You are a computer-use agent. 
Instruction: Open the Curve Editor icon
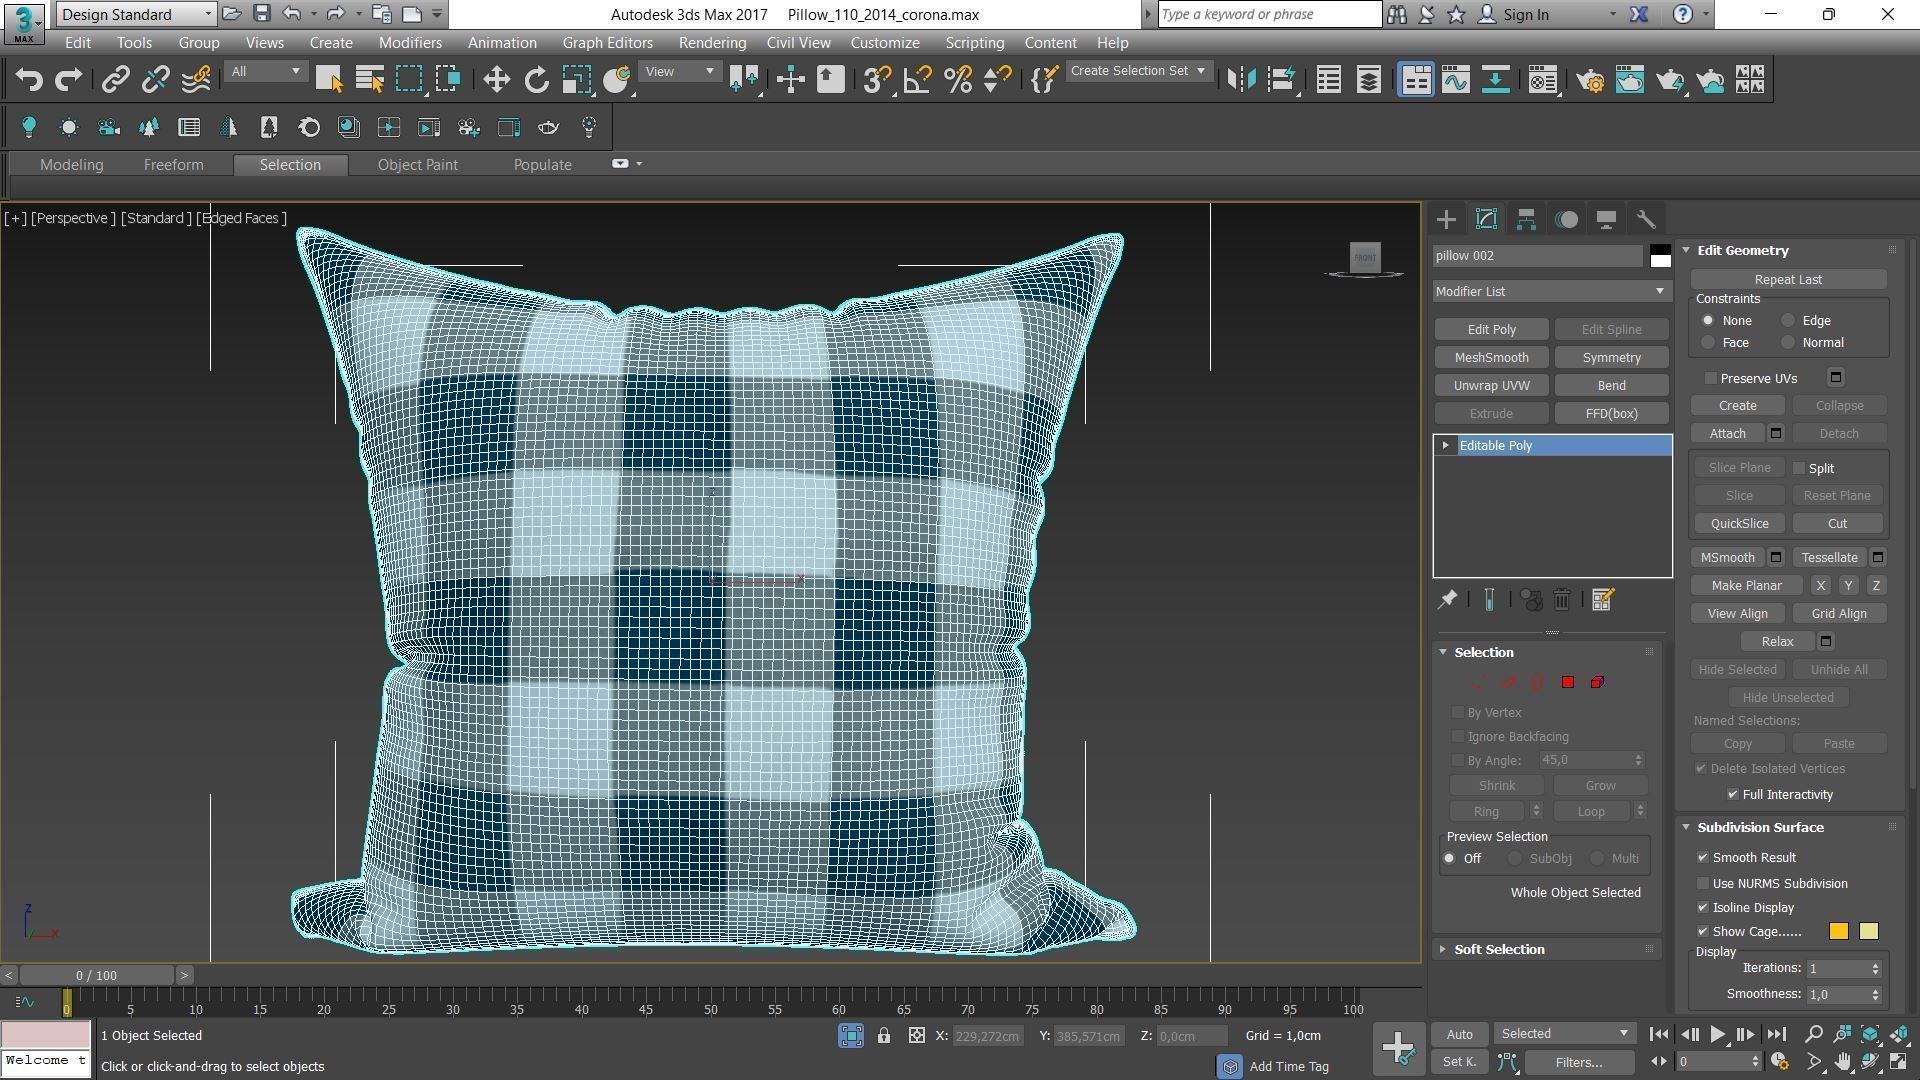click(1456, 80)
